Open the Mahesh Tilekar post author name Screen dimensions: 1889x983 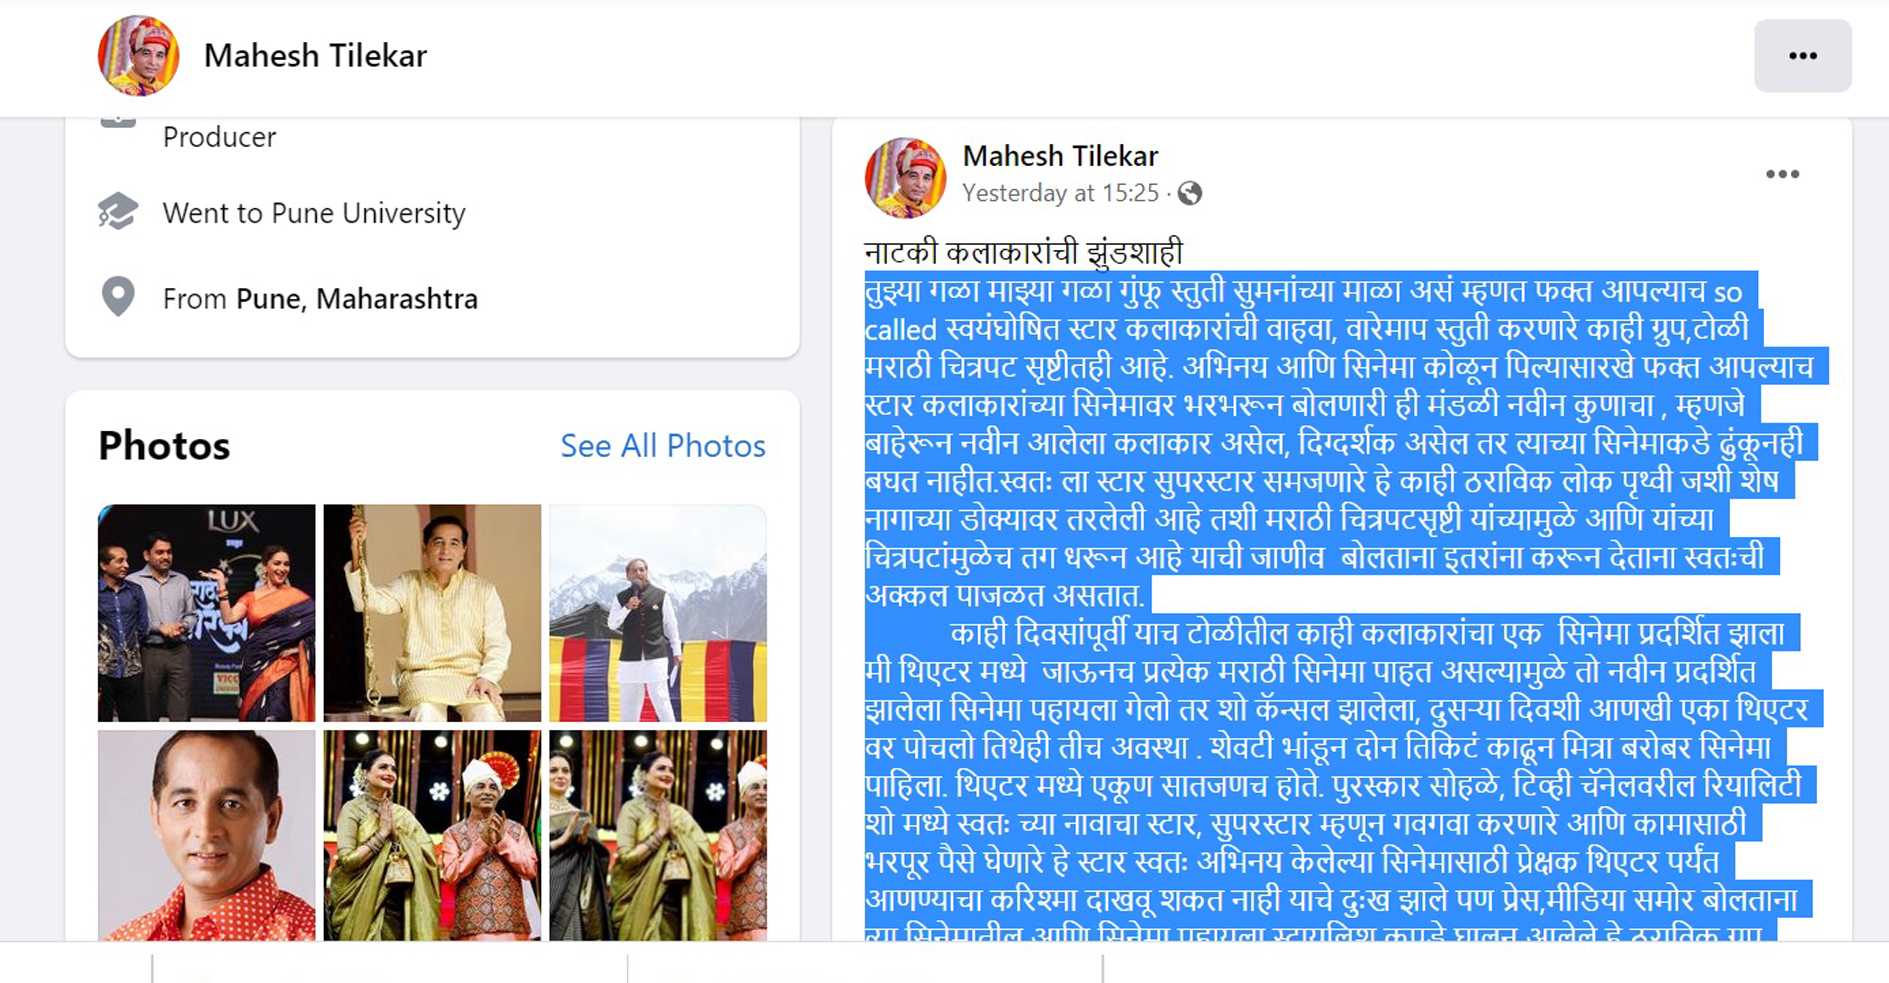[x=1060, y=156]
